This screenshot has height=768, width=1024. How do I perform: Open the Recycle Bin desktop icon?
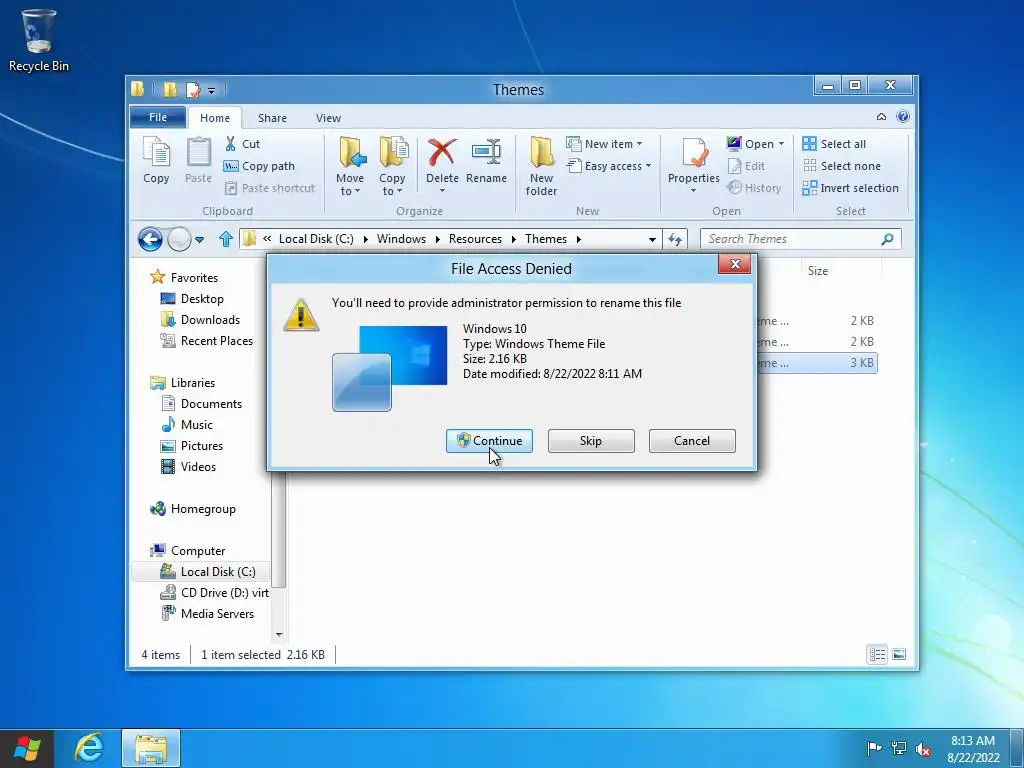tap(39, 39)
